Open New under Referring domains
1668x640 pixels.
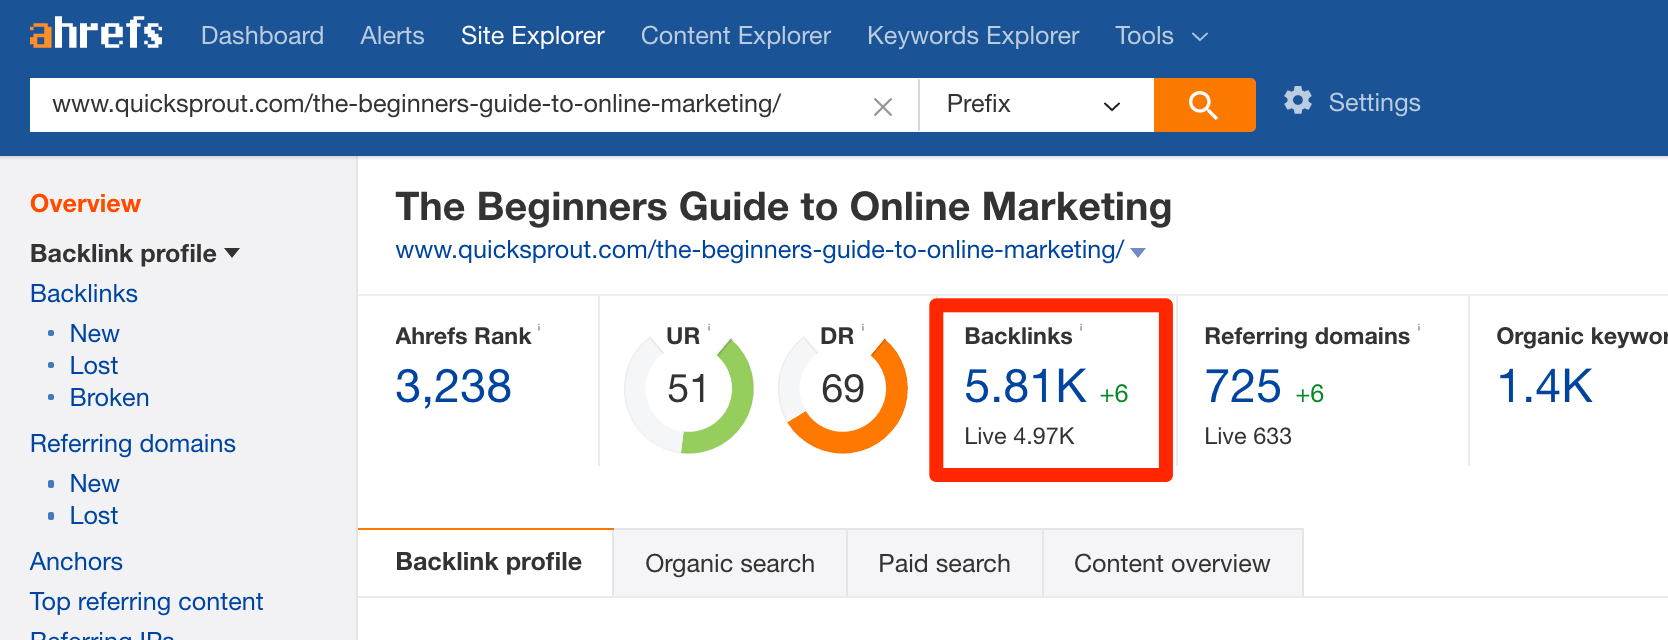(x=94, y=483)
